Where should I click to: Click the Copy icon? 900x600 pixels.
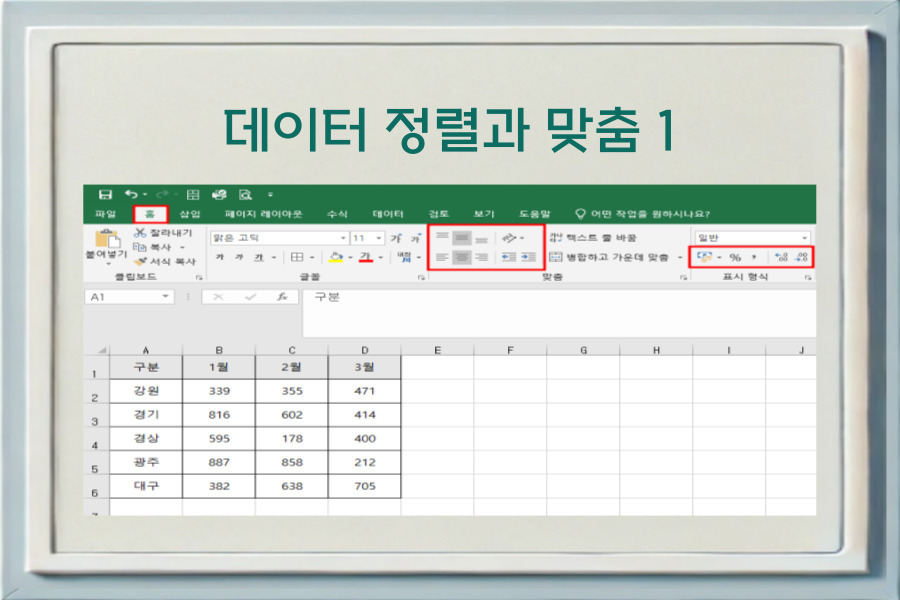[139, 247]
